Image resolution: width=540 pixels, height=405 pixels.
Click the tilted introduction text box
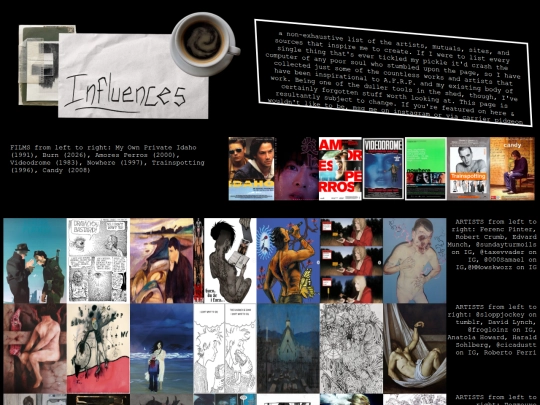[x=393, y=73]
